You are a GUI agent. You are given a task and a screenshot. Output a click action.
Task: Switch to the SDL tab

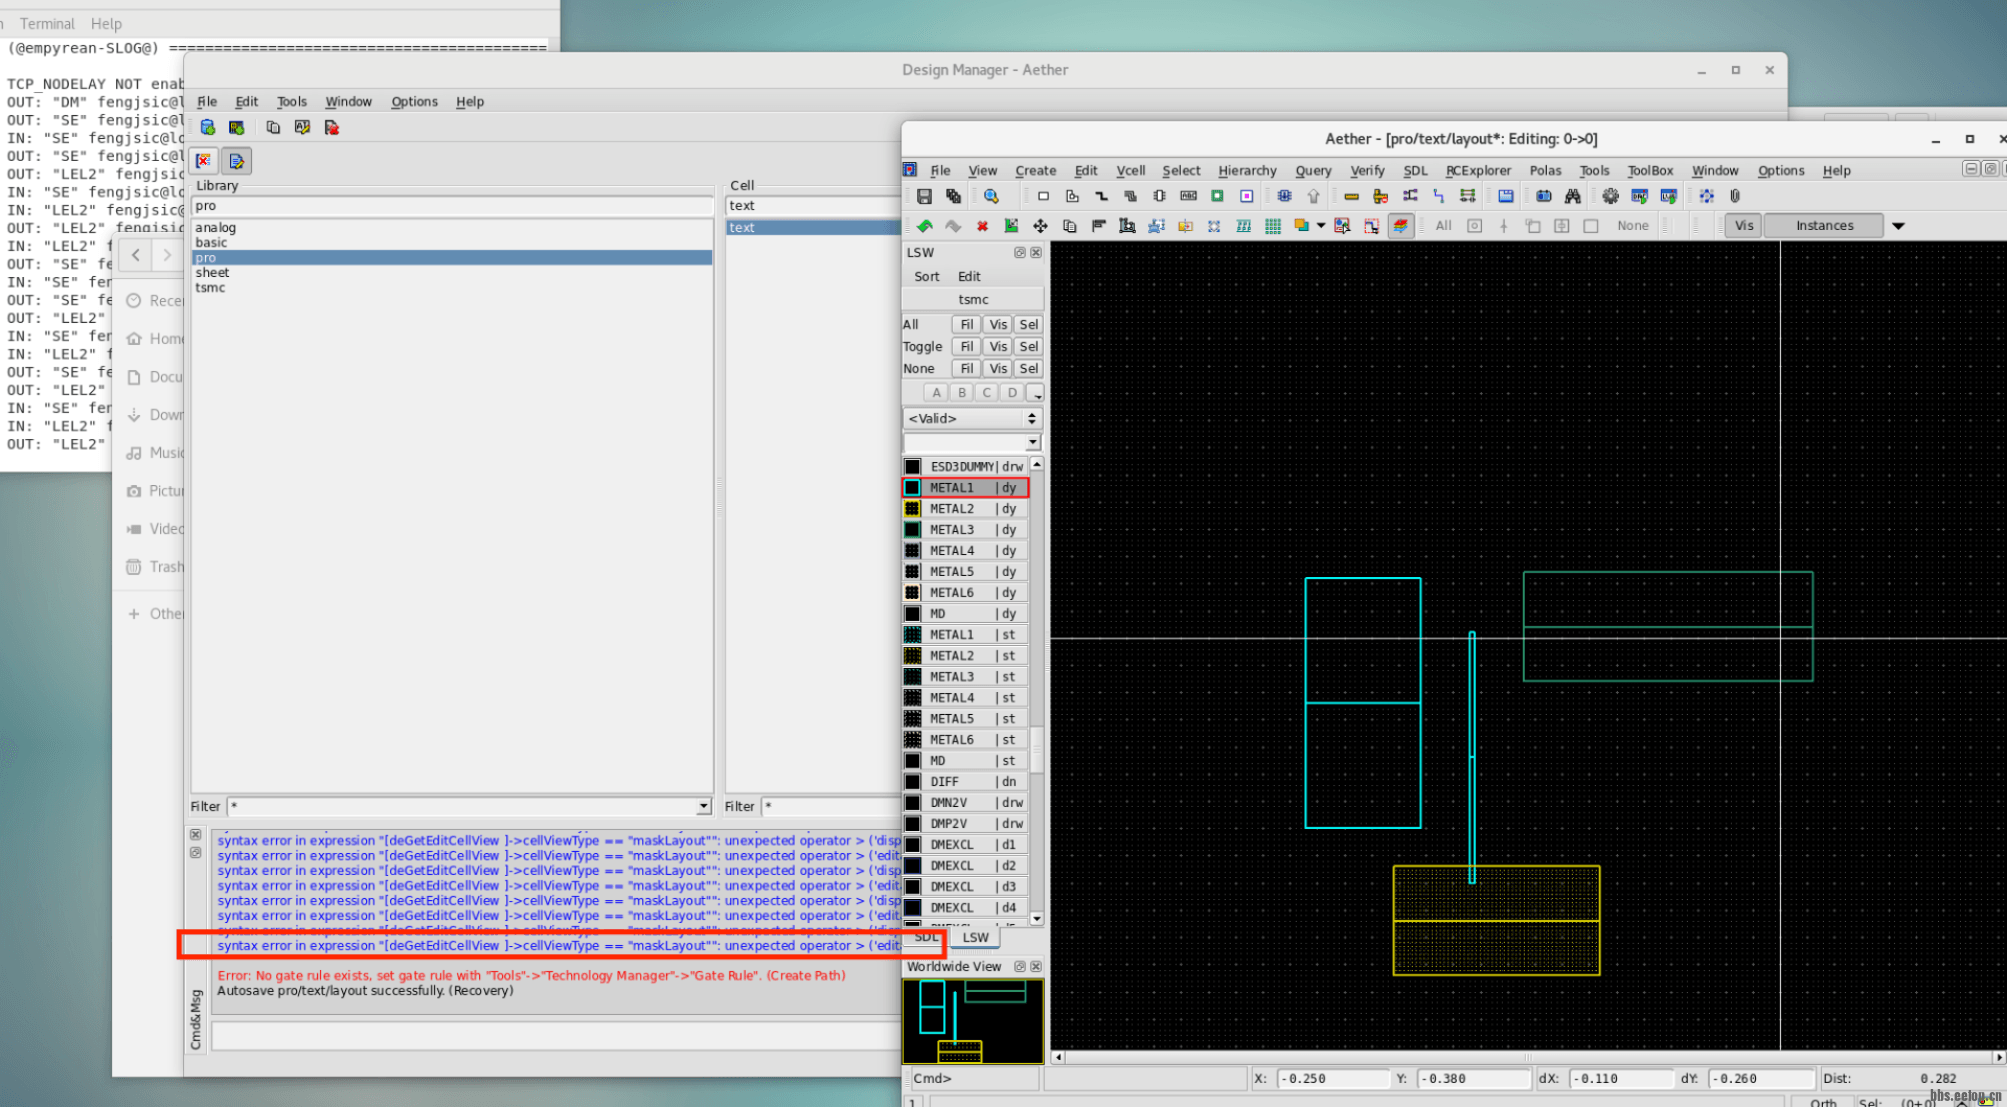(x=926, y=937)
